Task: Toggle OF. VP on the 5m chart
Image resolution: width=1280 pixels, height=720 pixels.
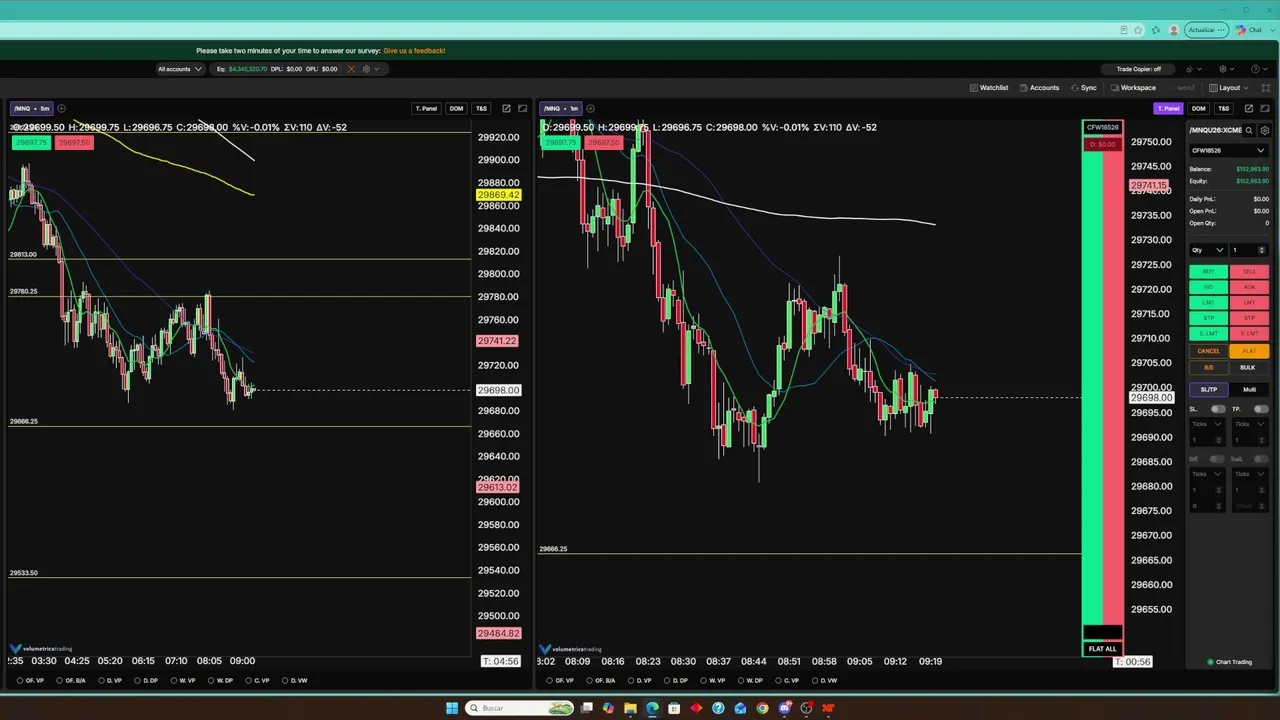Action: (x=31, y=680)
